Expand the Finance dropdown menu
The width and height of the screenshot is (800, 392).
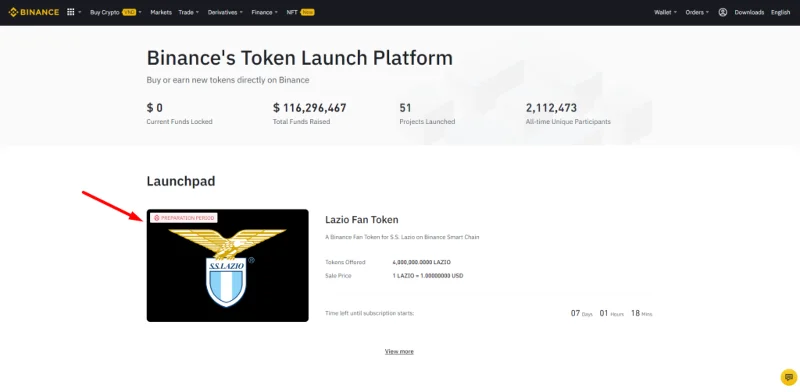coord(264,12)
